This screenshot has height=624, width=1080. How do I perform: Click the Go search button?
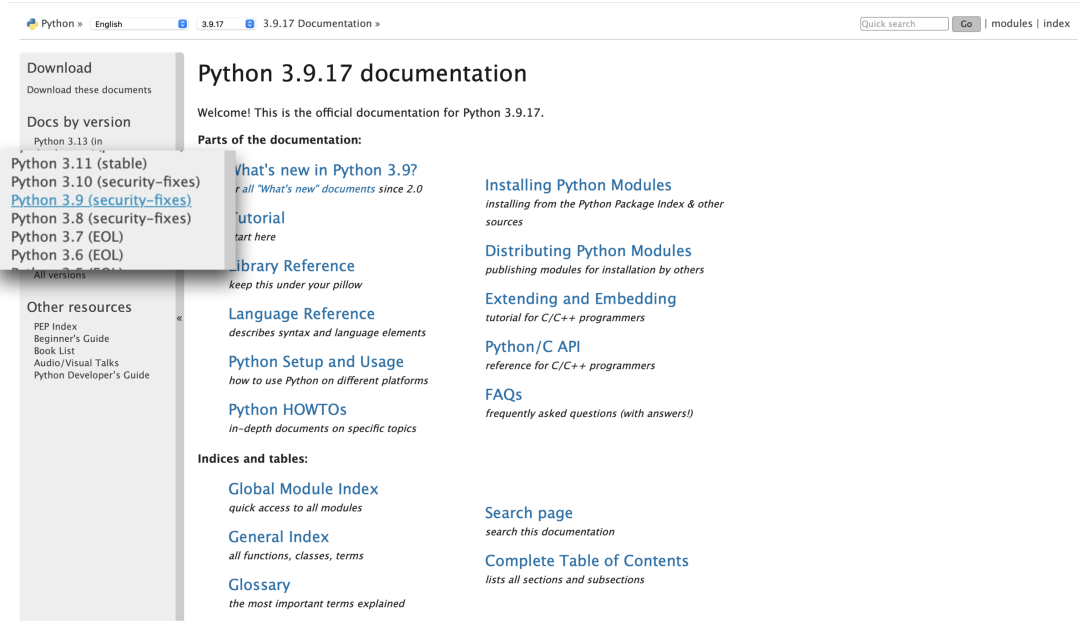click(x=966, y=23)
